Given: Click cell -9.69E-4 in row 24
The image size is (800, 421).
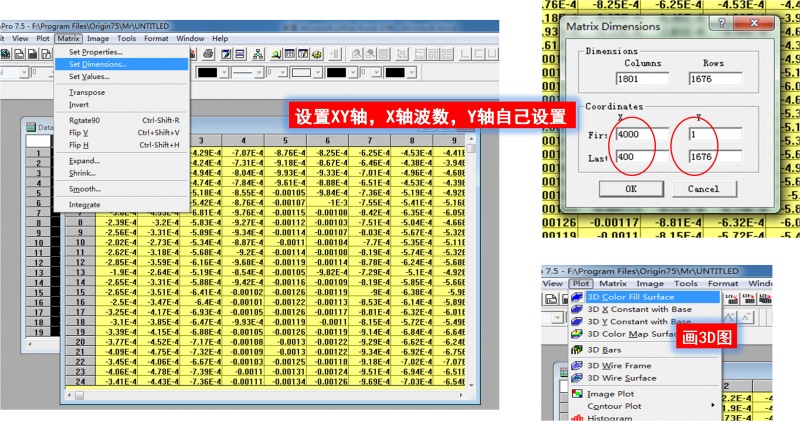Looking at the screenshot, I should [369, 381].
